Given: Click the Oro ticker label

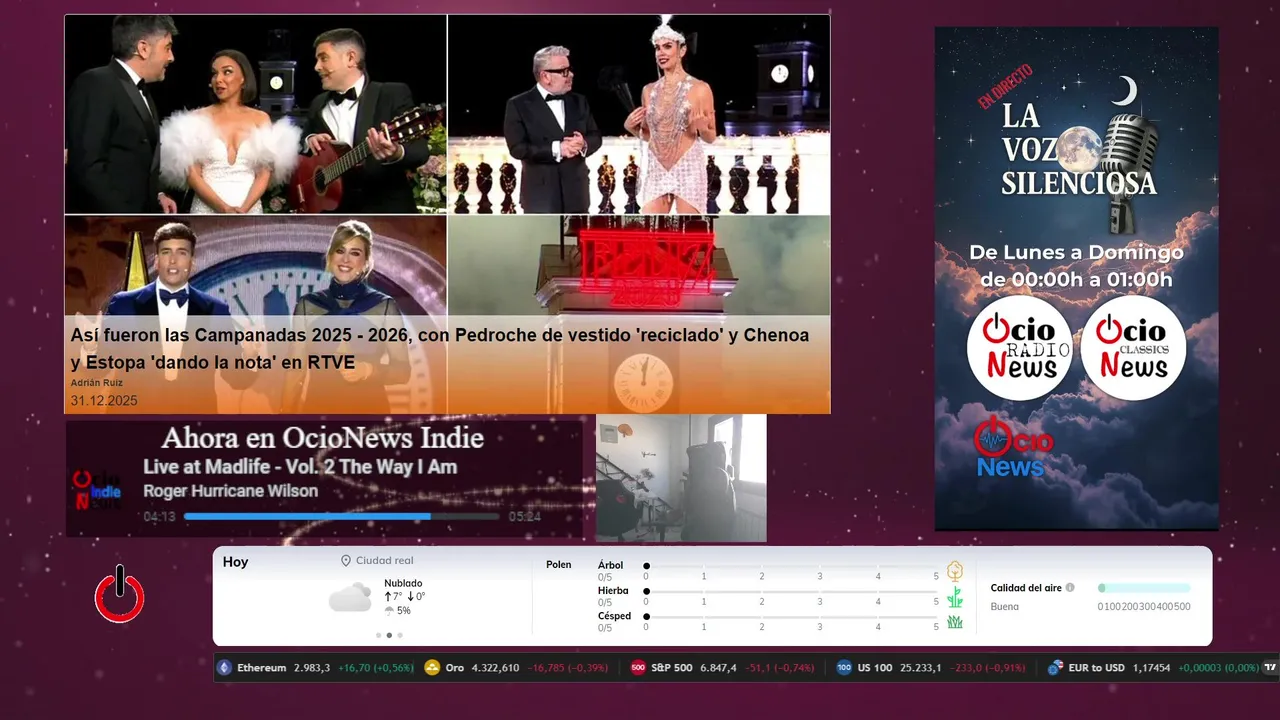Looking at the screenshot, I should pos(455,668).
